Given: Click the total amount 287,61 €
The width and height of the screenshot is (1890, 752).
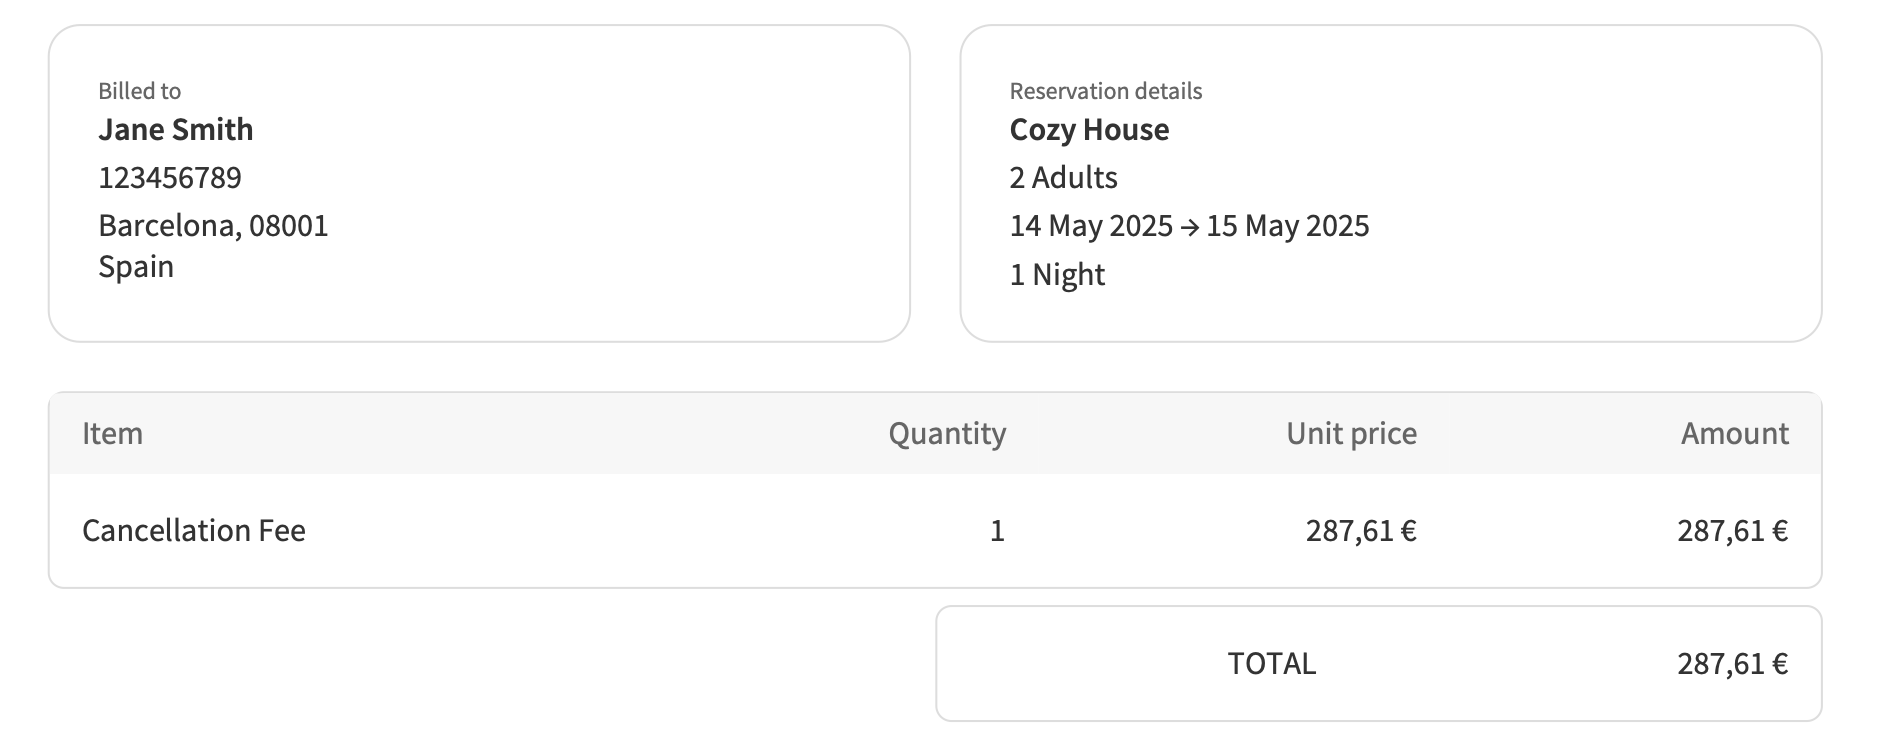Looking at the screenshot, I should pyautogui.click(x=1733, y=664).
